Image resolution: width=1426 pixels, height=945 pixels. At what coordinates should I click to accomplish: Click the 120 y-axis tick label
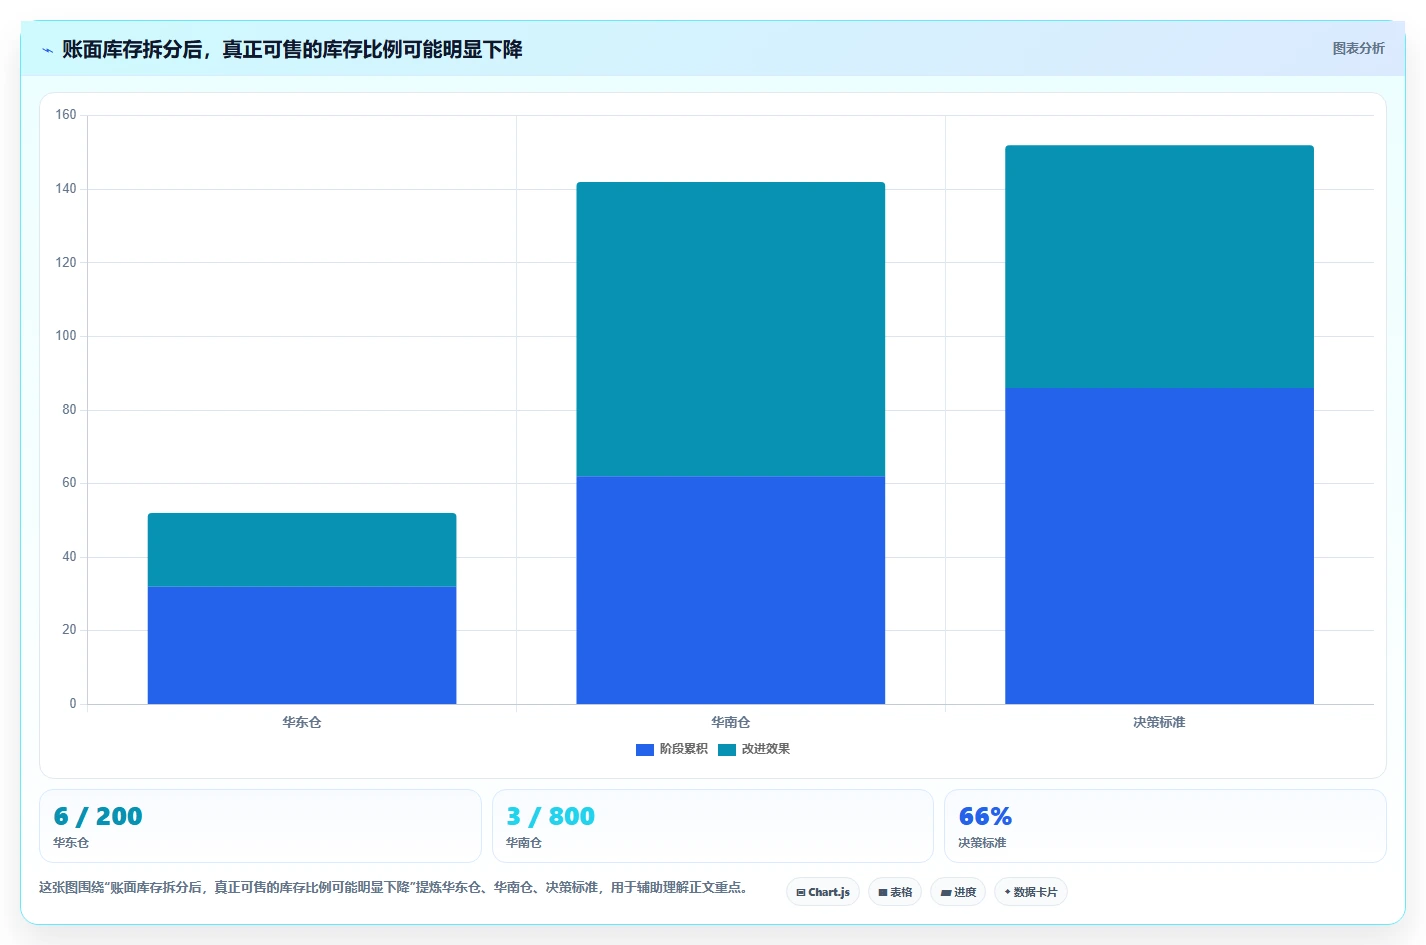[x=66, y=262]
